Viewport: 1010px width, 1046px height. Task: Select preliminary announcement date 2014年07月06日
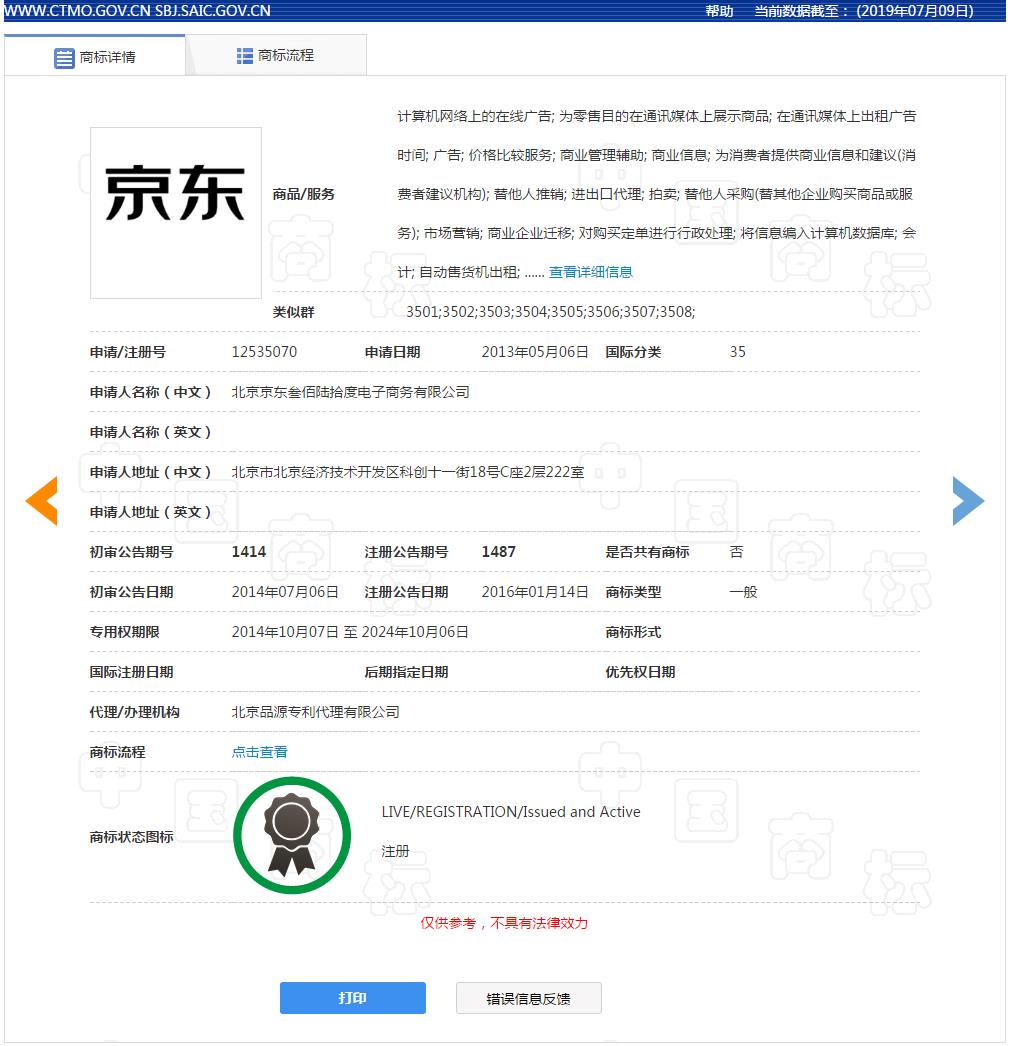[285, 592]
